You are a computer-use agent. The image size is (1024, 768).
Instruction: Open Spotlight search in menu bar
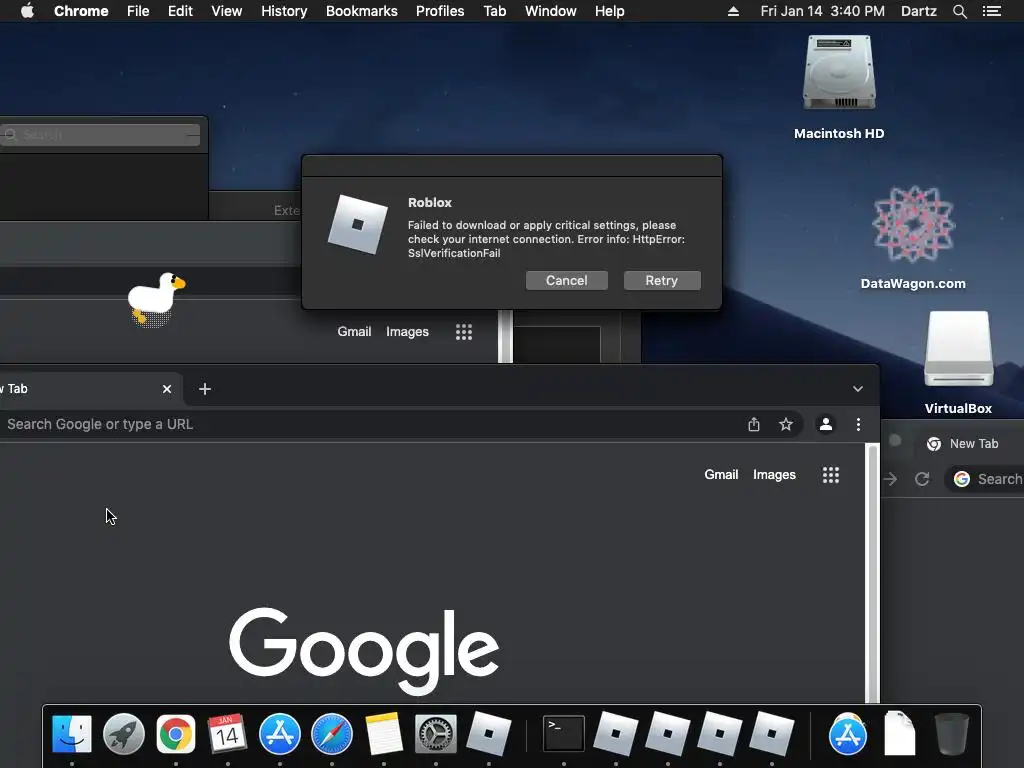tap(959, 11)
